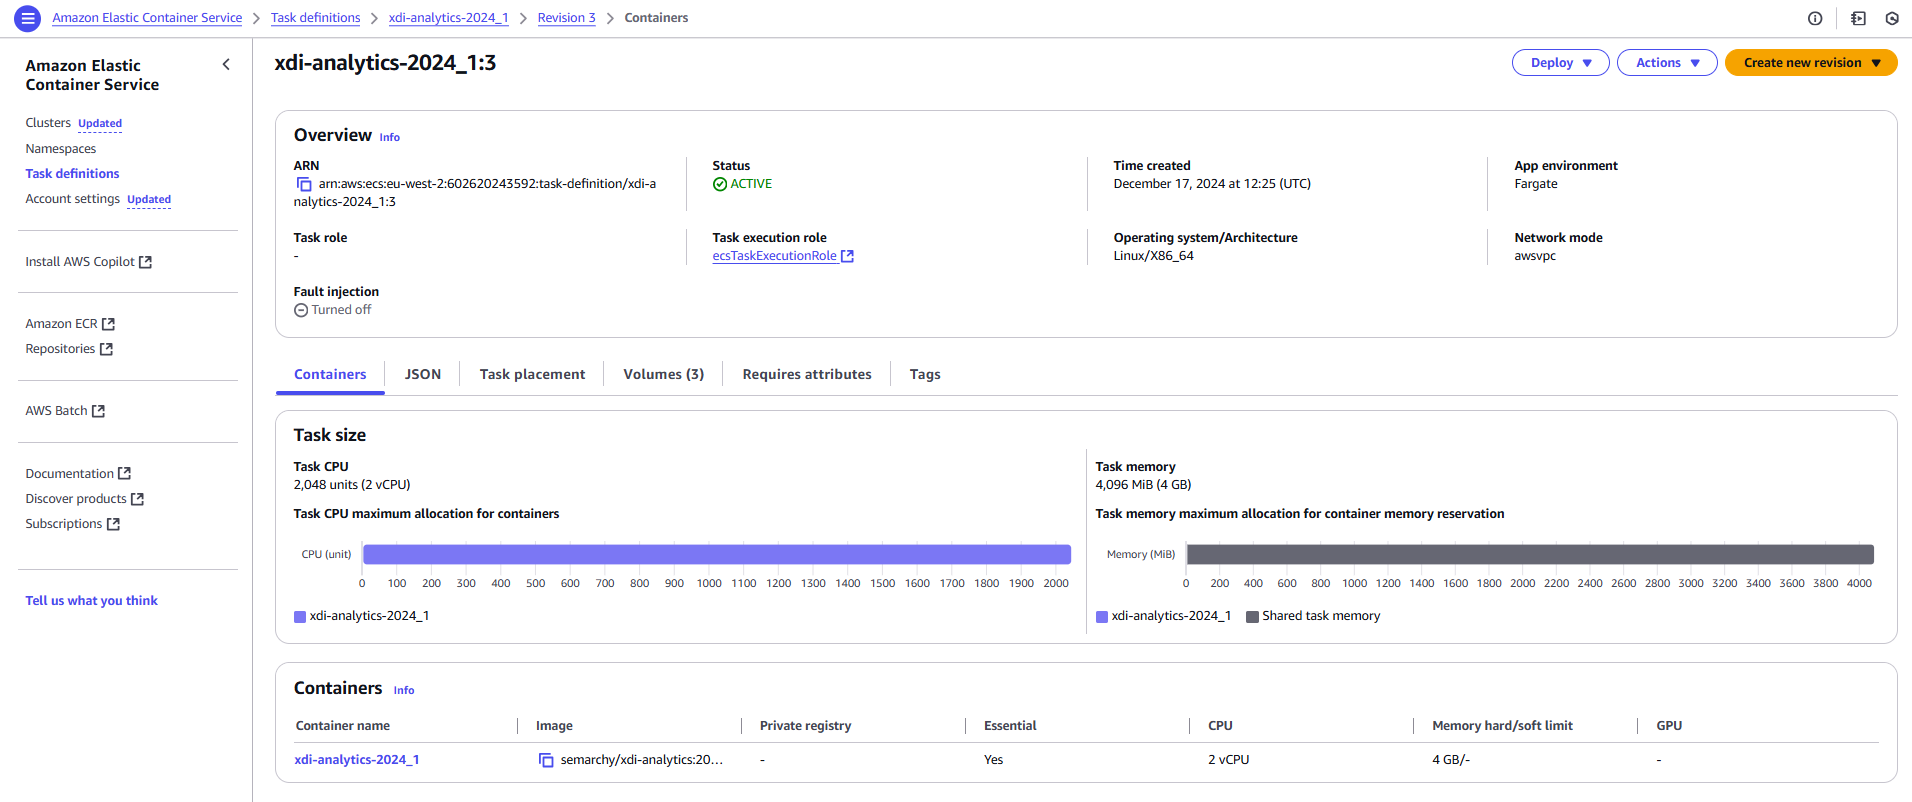The width and height of the screenshot is (1912, 802).
Task: Open Discover products link
Action: (84, 499)
